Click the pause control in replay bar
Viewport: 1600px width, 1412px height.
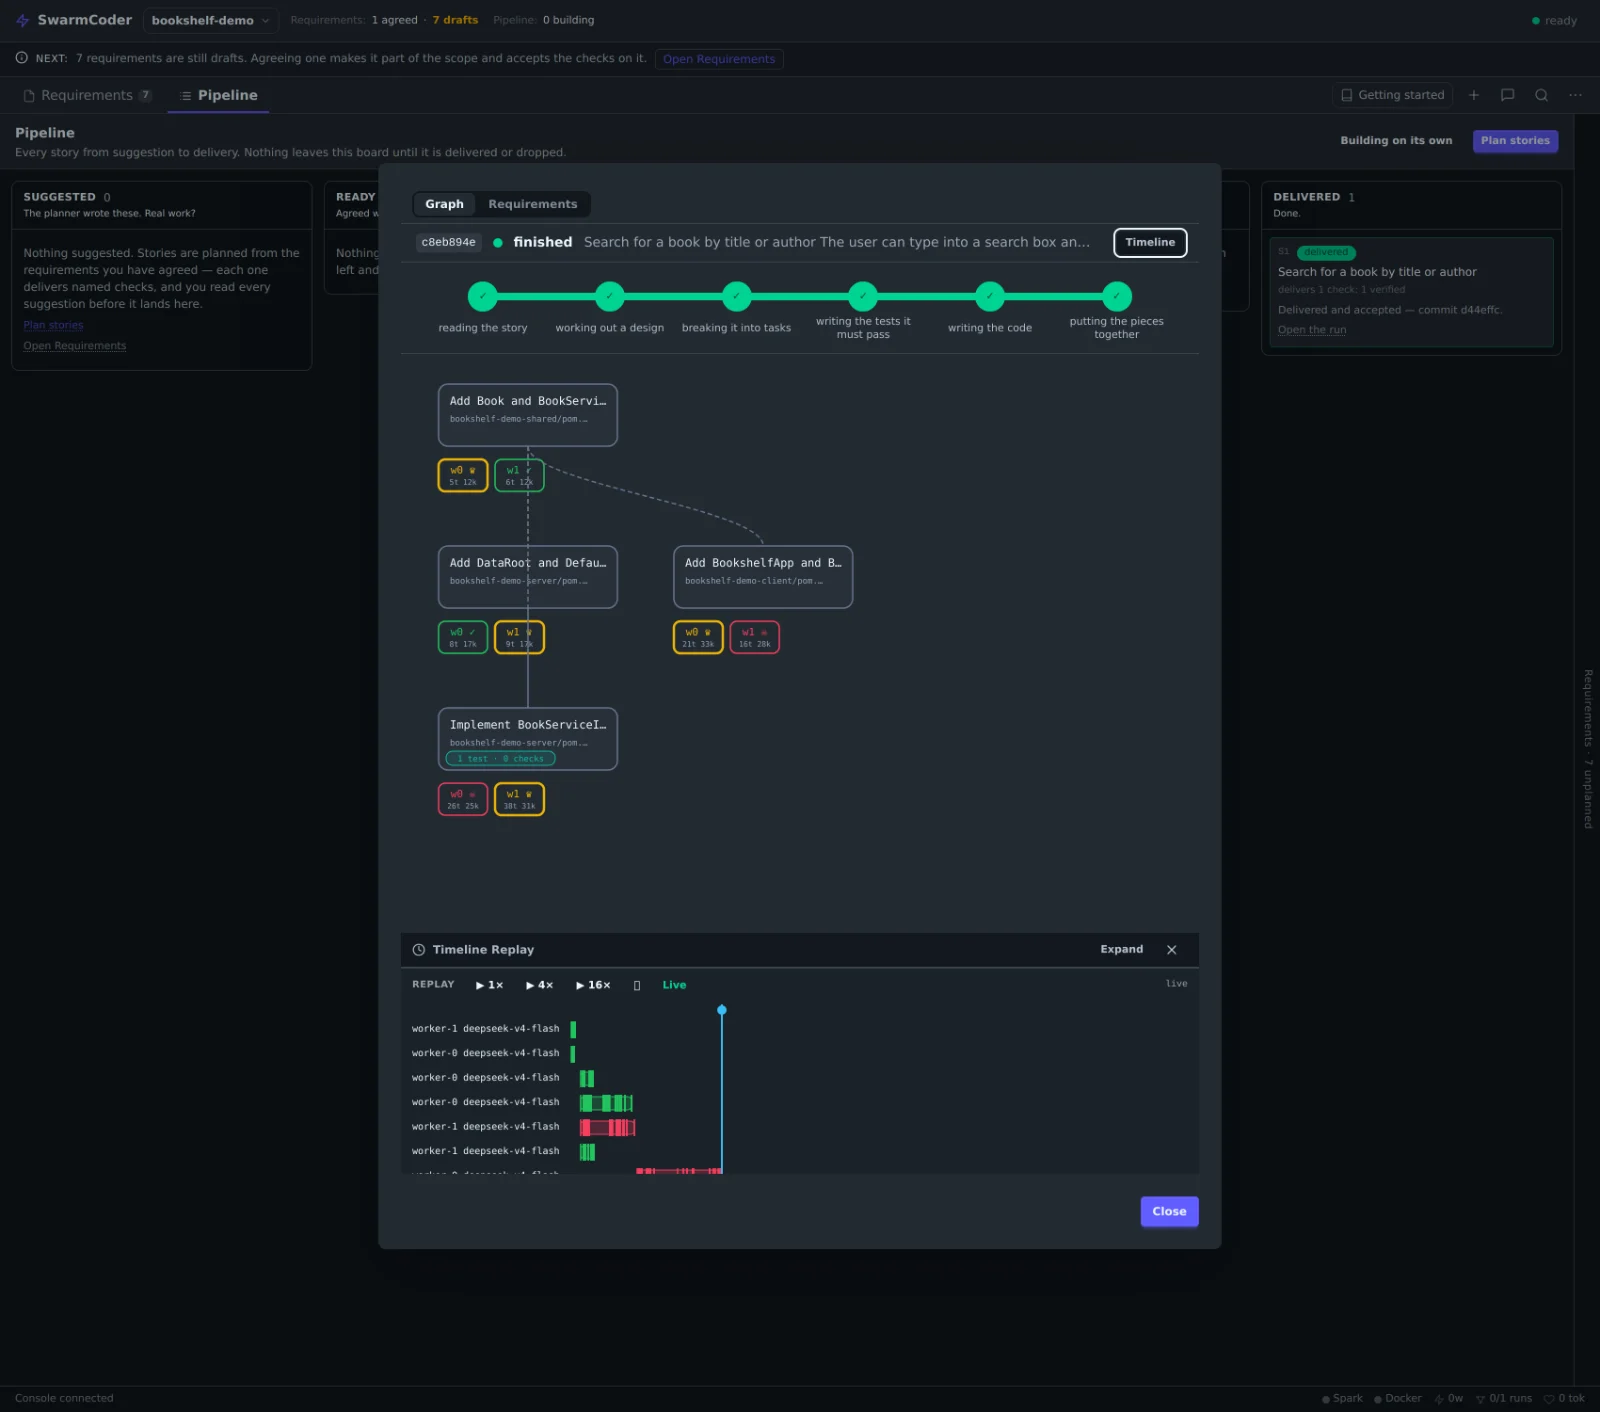(x=637, y=986)
